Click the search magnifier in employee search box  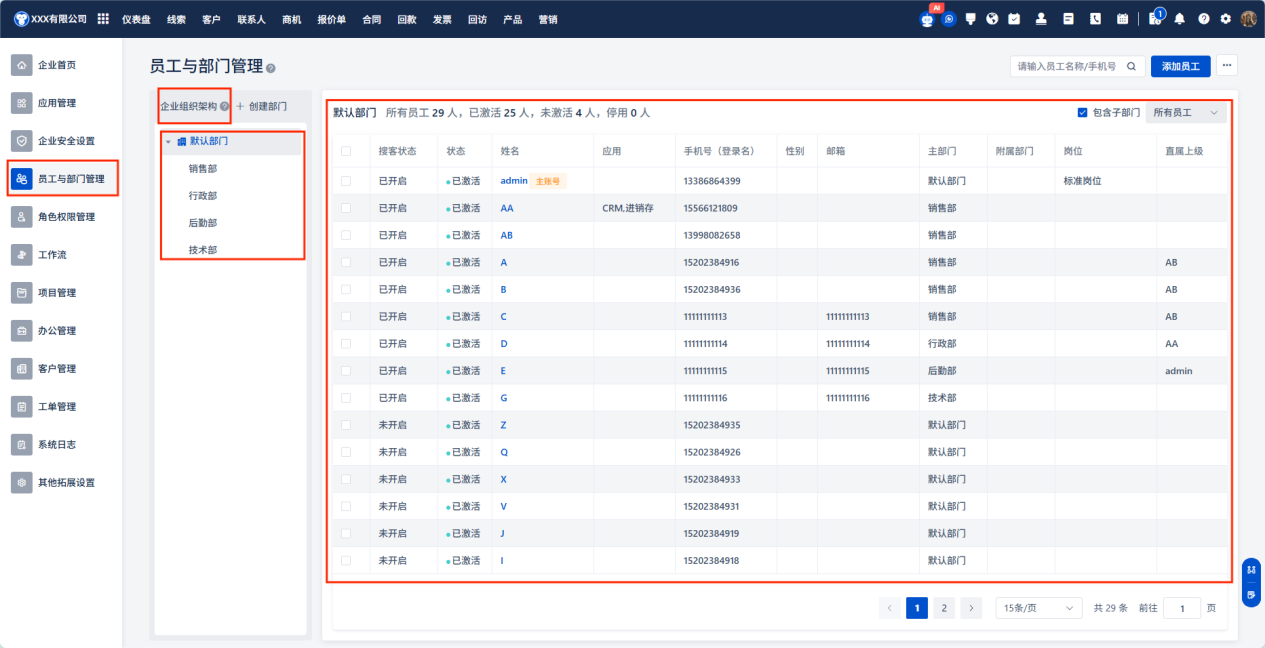click(1131, 66)
